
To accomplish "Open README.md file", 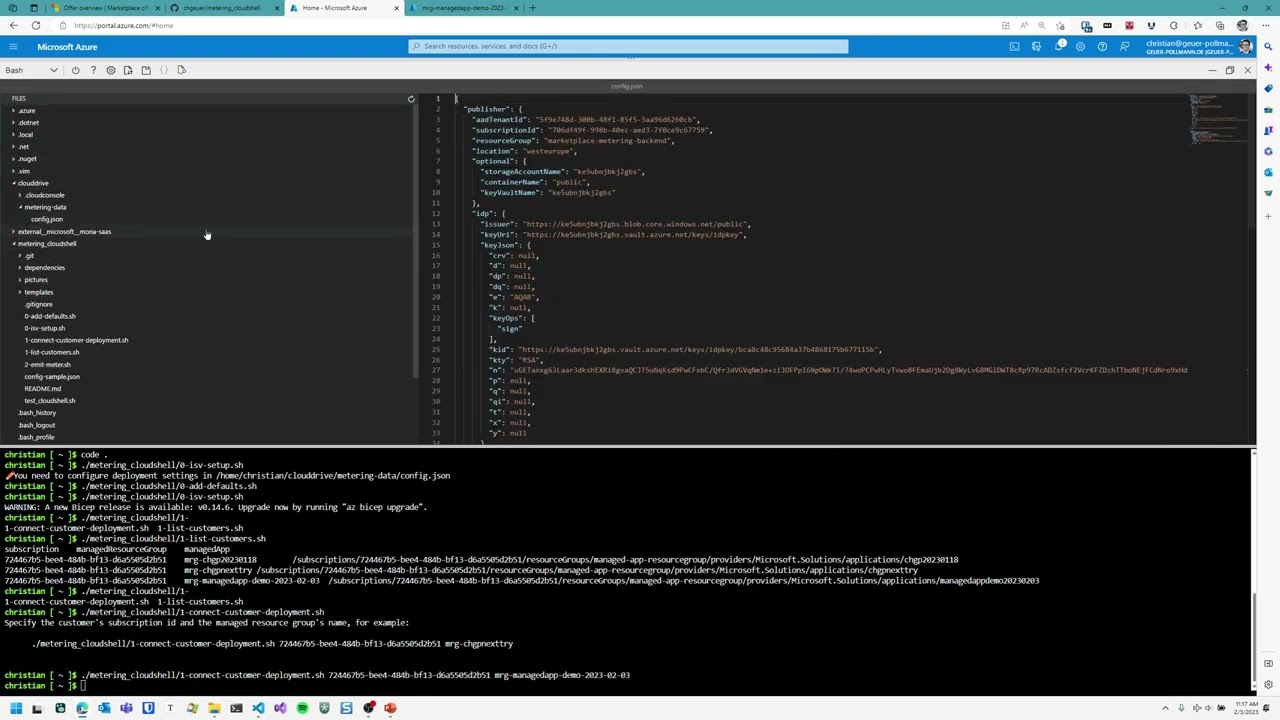I will [42, 389].
